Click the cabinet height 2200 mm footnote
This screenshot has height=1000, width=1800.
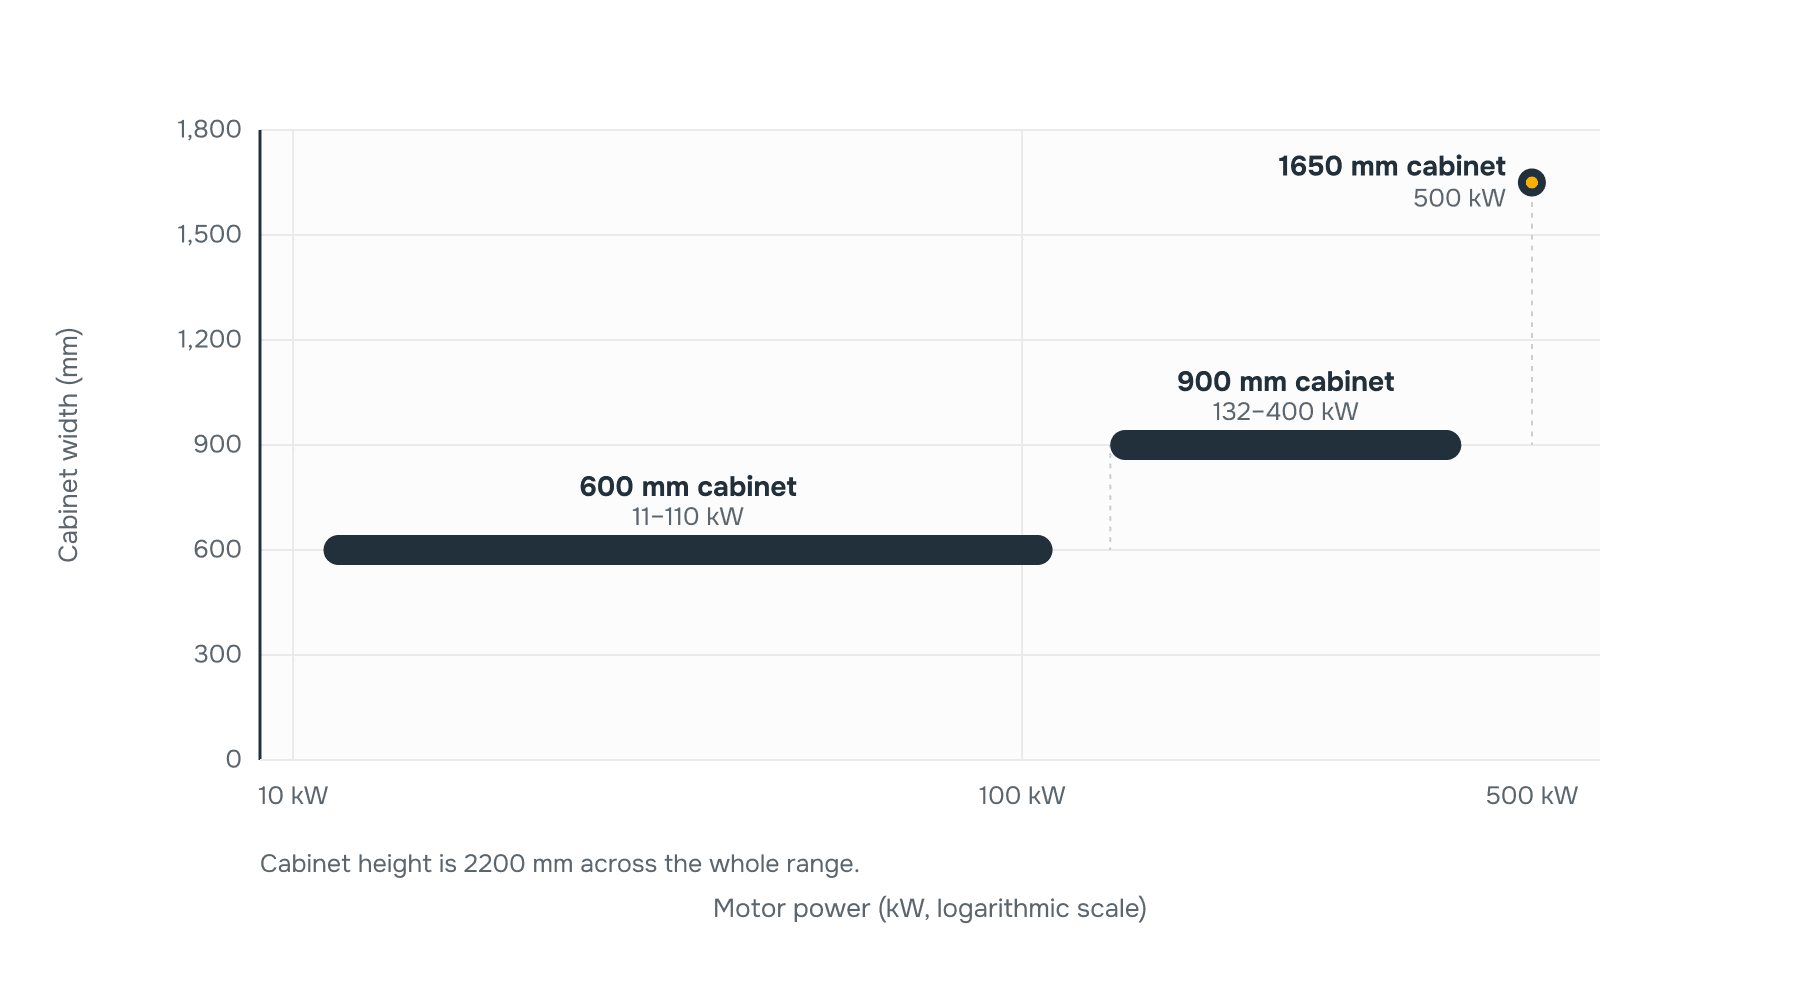(x=559, y=864)
